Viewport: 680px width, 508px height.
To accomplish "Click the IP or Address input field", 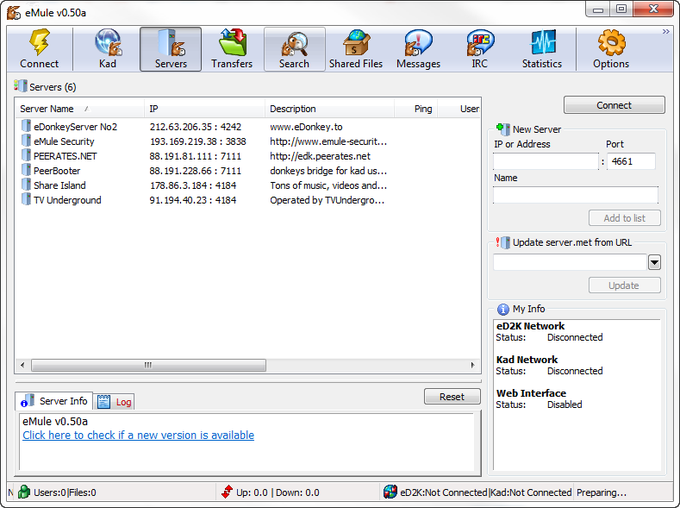I will 546,161.
